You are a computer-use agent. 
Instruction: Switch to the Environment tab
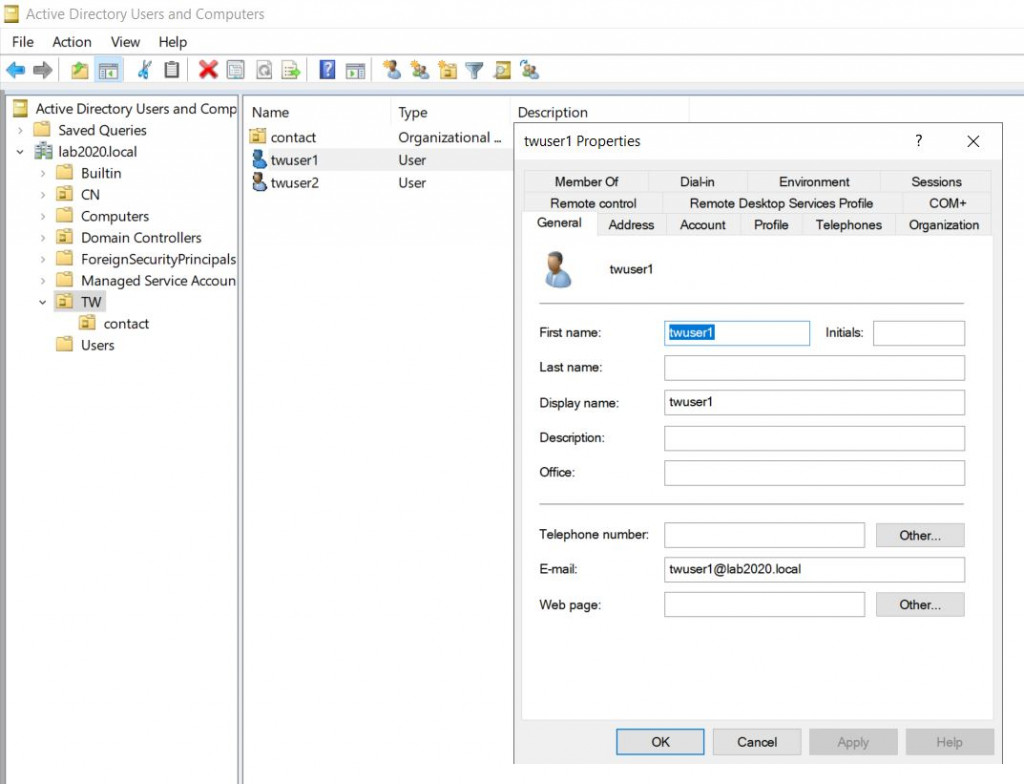[814, 182]
